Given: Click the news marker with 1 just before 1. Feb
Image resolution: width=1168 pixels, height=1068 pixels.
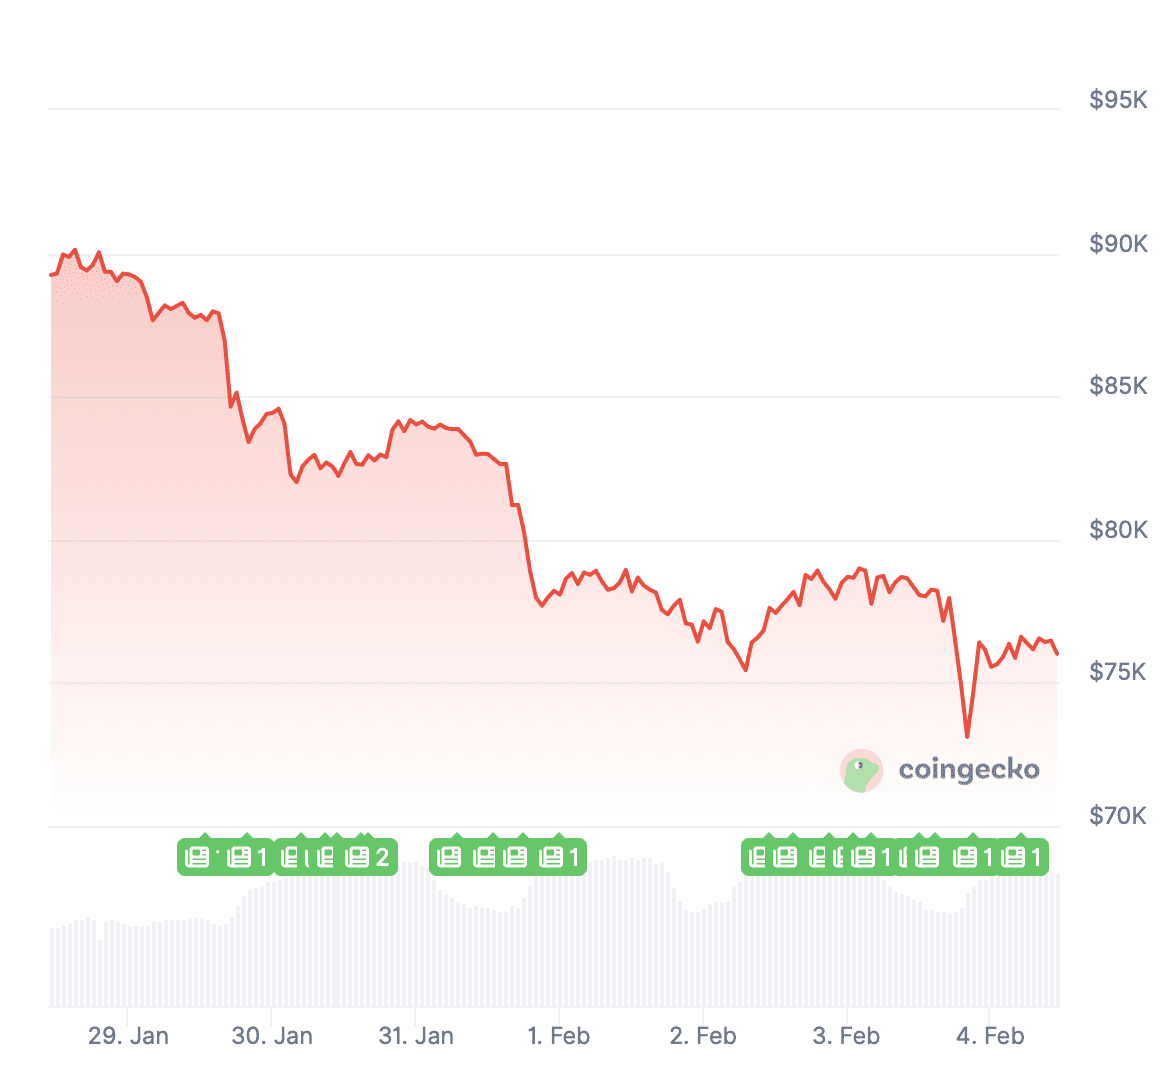Looking at the screenshot, I should [560, 857].
